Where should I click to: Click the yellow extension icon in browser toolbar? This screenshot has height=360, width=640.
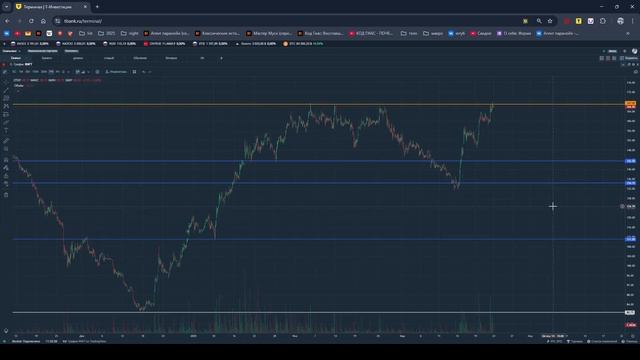(x=578, y=21)
